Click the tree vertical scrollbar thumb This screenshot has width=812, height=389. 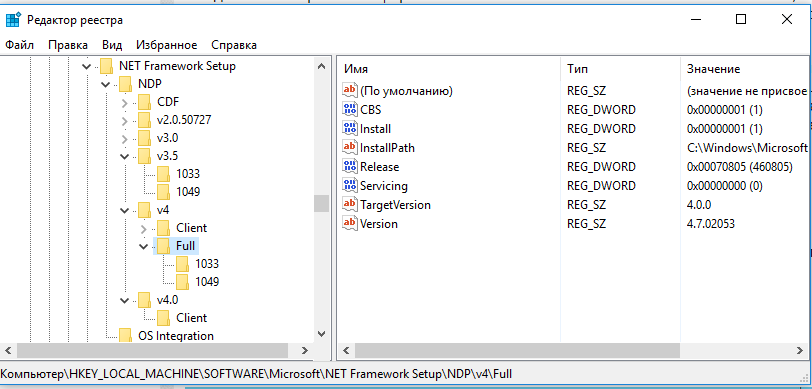tap(322, 203)
